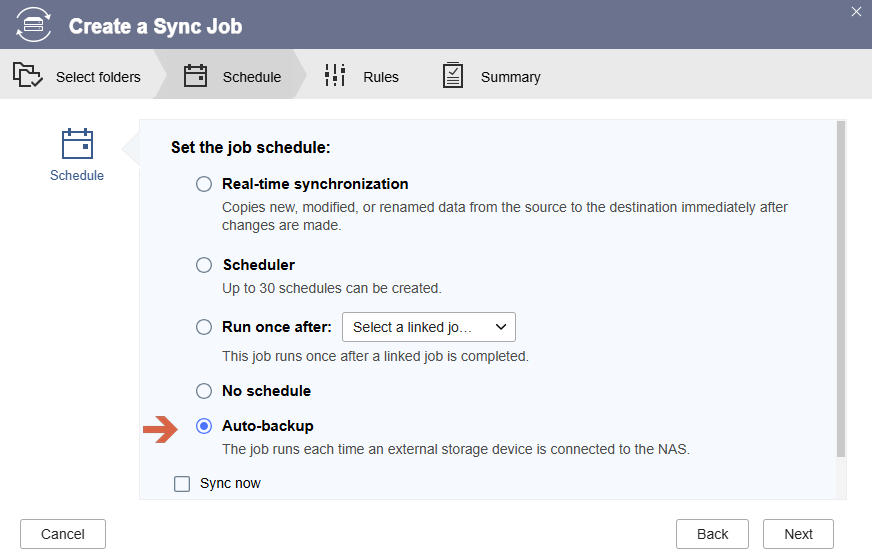Click the vertical scrollbar in schedule panel
The image size is (872, 558).
tap(841, 290)
